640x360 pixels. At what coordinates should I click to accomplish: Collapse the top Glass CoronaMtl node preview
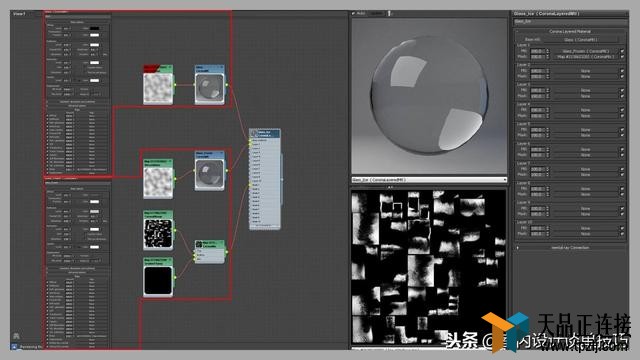point(222,67)
